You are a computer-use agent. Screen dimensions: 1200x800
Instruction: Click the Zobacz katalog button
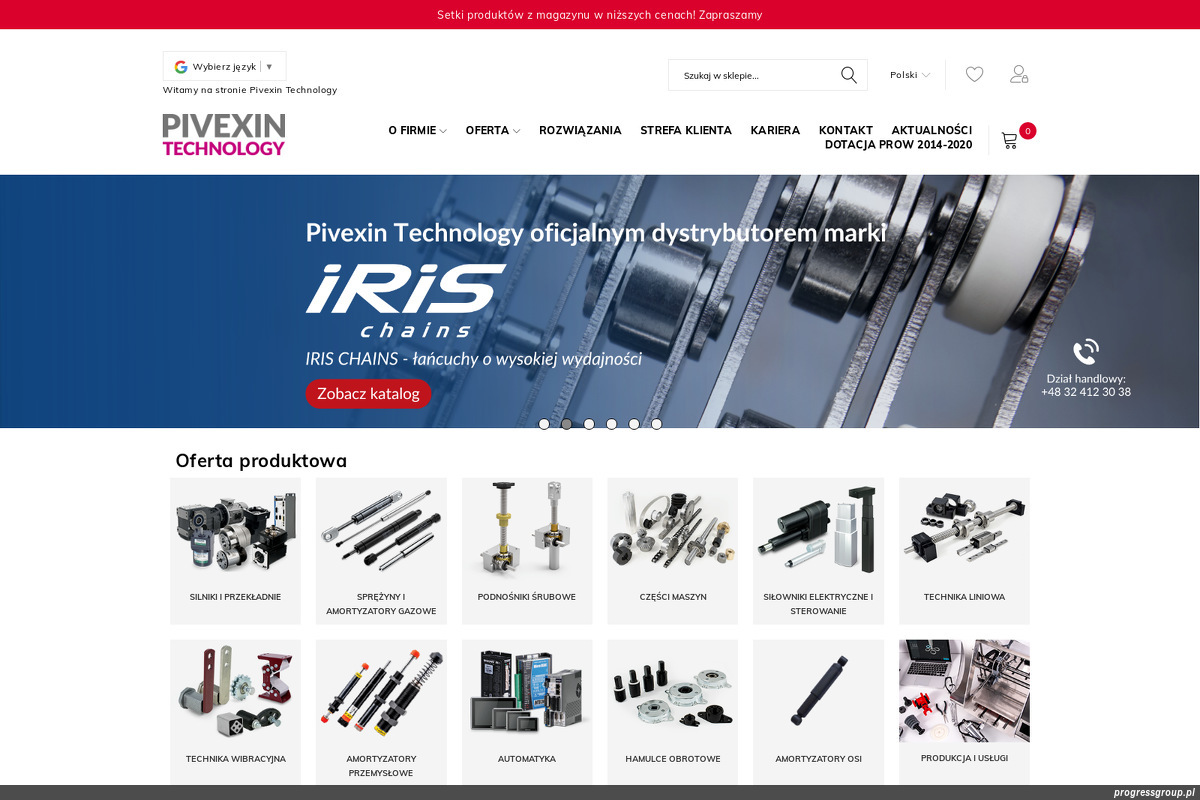click(x=368, y=393)
